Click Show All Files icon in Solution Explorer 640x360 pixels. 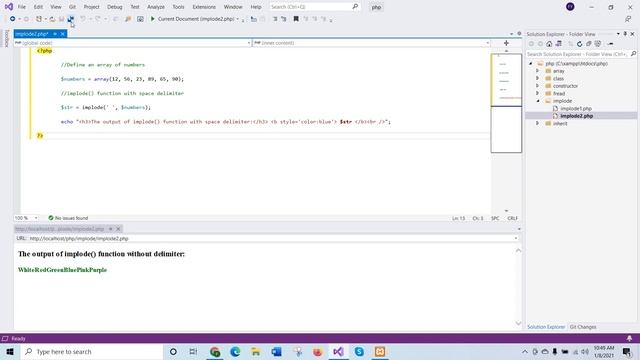pos(598,44)
